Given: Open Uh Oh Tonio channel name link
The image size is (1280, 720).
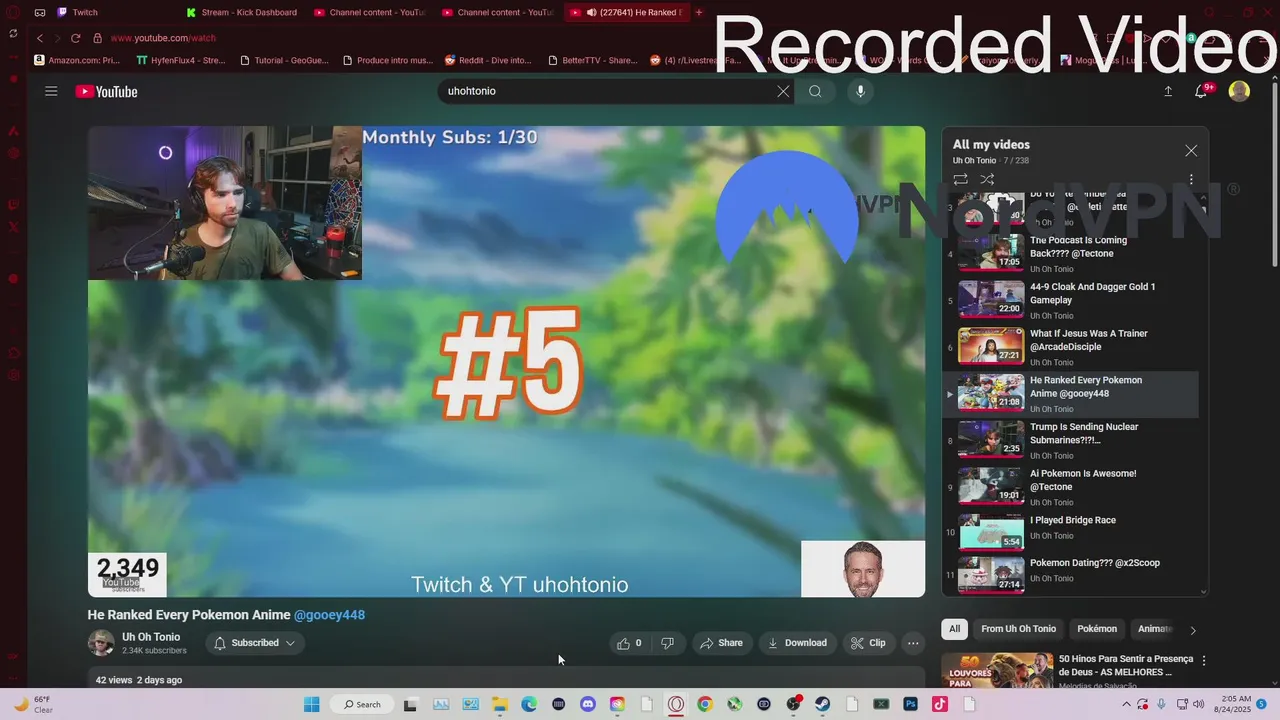Looking at the screenshot, I should 151,637.
